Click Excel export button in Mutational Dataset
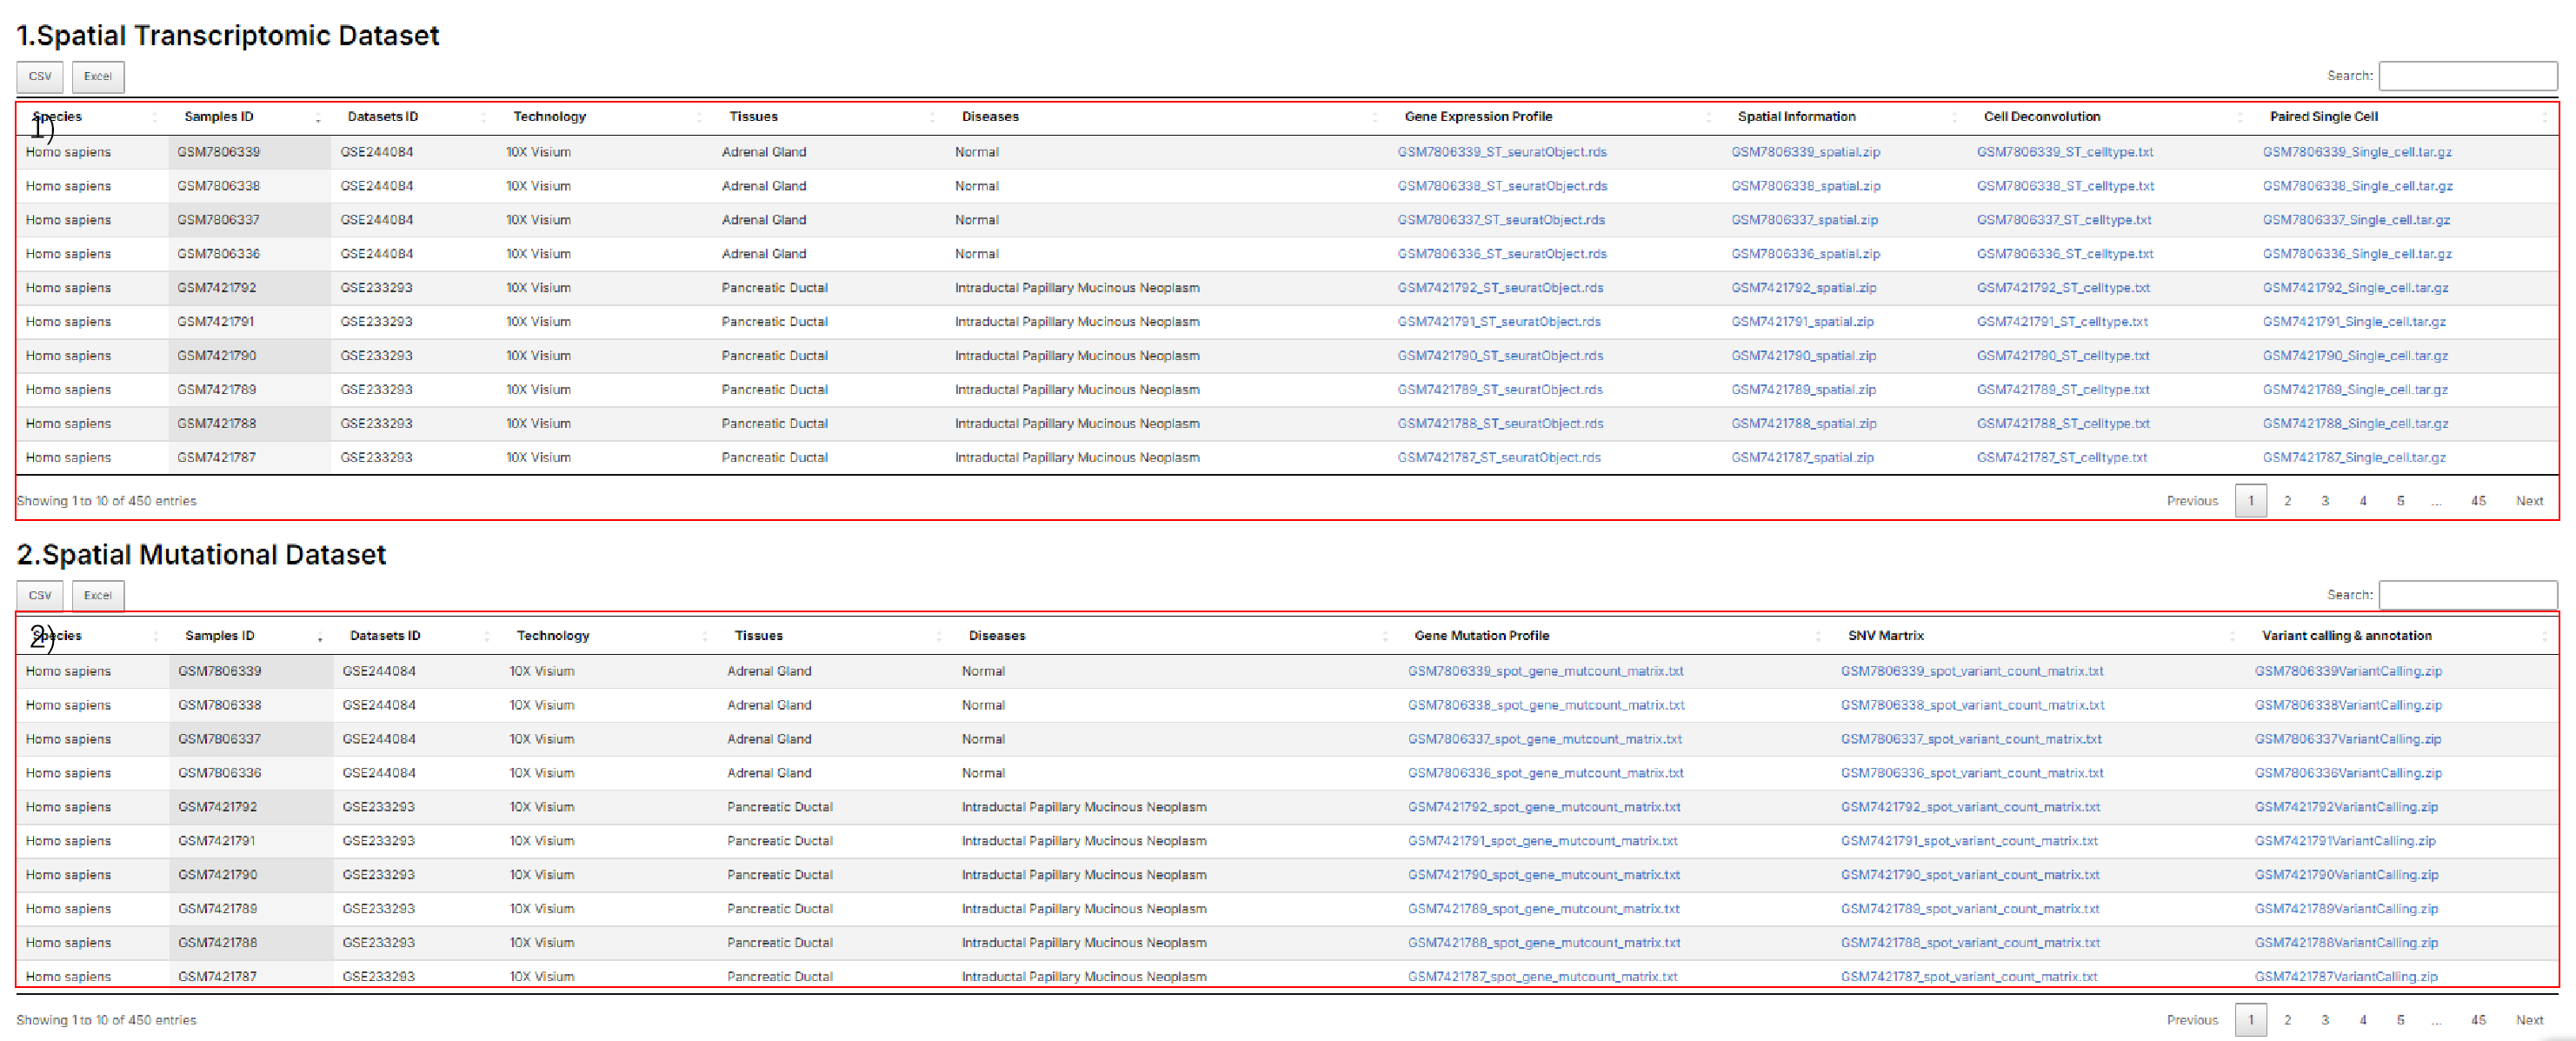 tap(98, 596)
